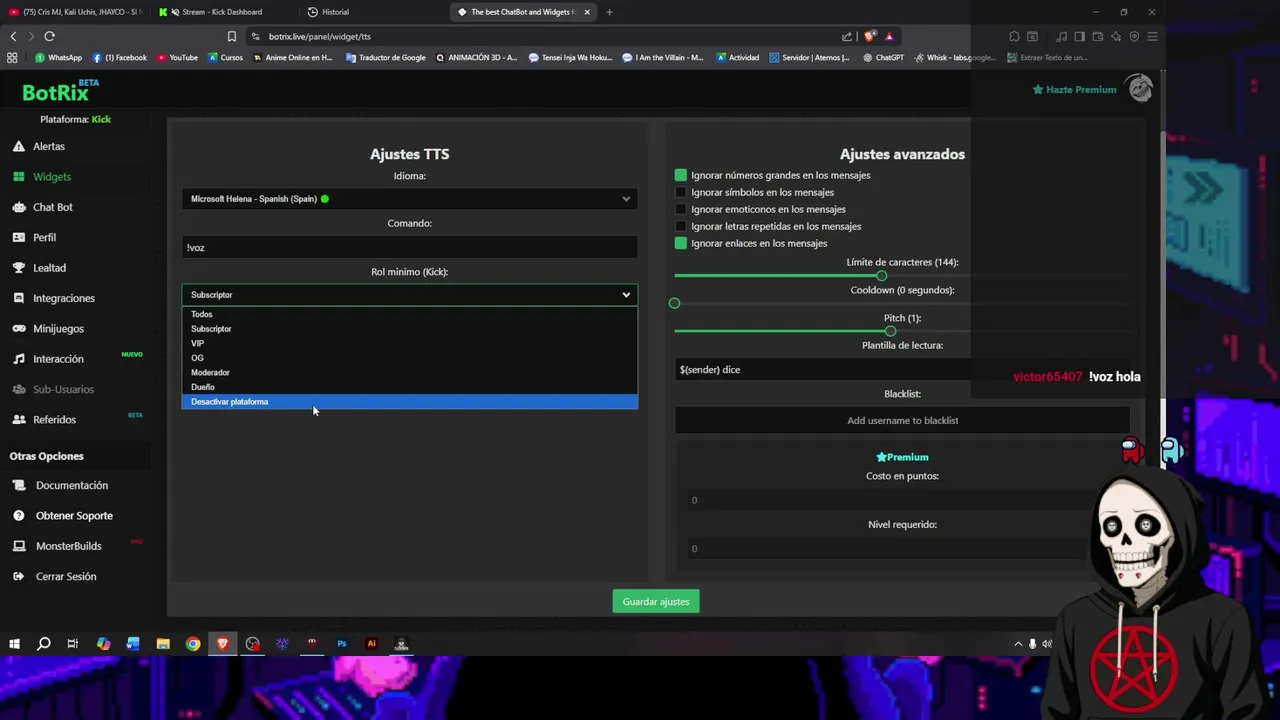Click the Interacción music note icon
This screenshot has width=1280, height=720.
19,359
